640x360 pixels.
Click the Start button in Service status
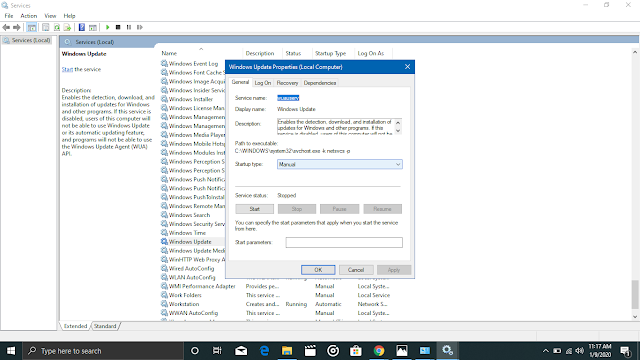pos(255,209)
